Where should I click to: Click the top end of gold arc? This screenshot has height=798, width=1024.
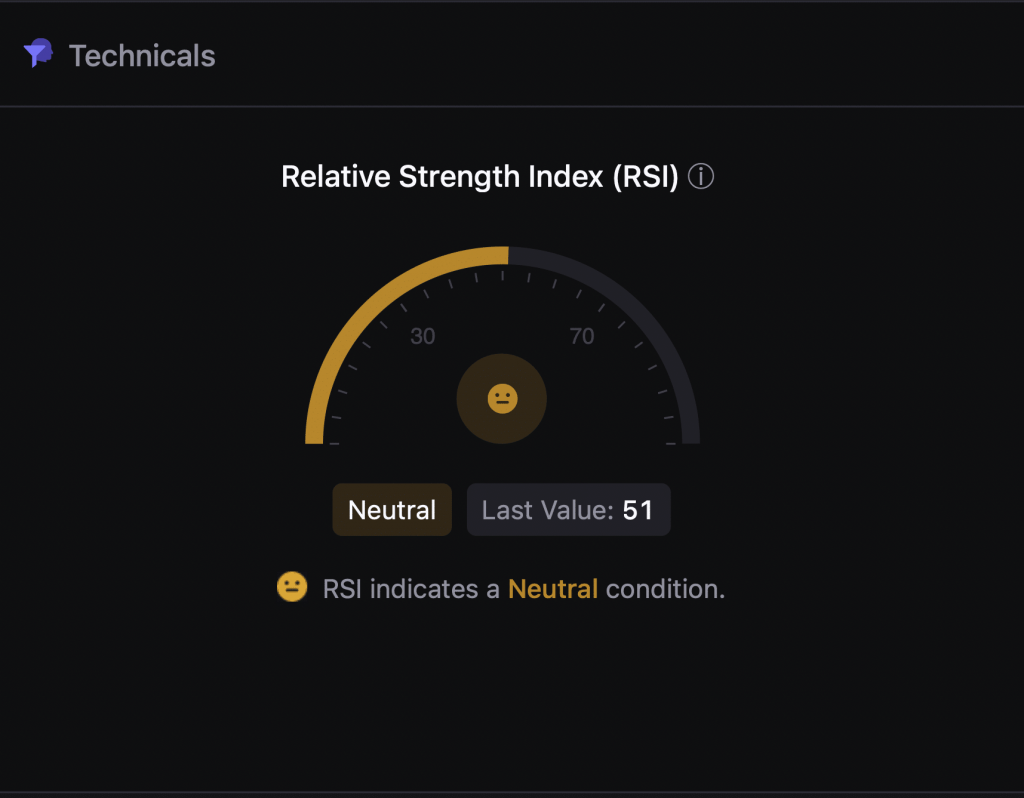coord(506,256)
